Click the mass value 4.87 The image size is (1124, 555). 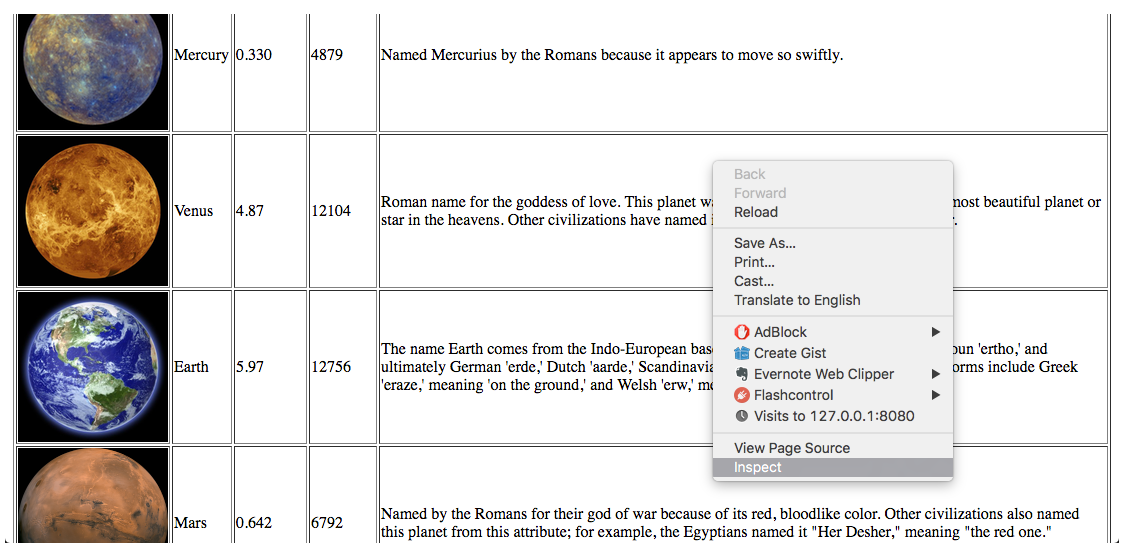(250, 212)
